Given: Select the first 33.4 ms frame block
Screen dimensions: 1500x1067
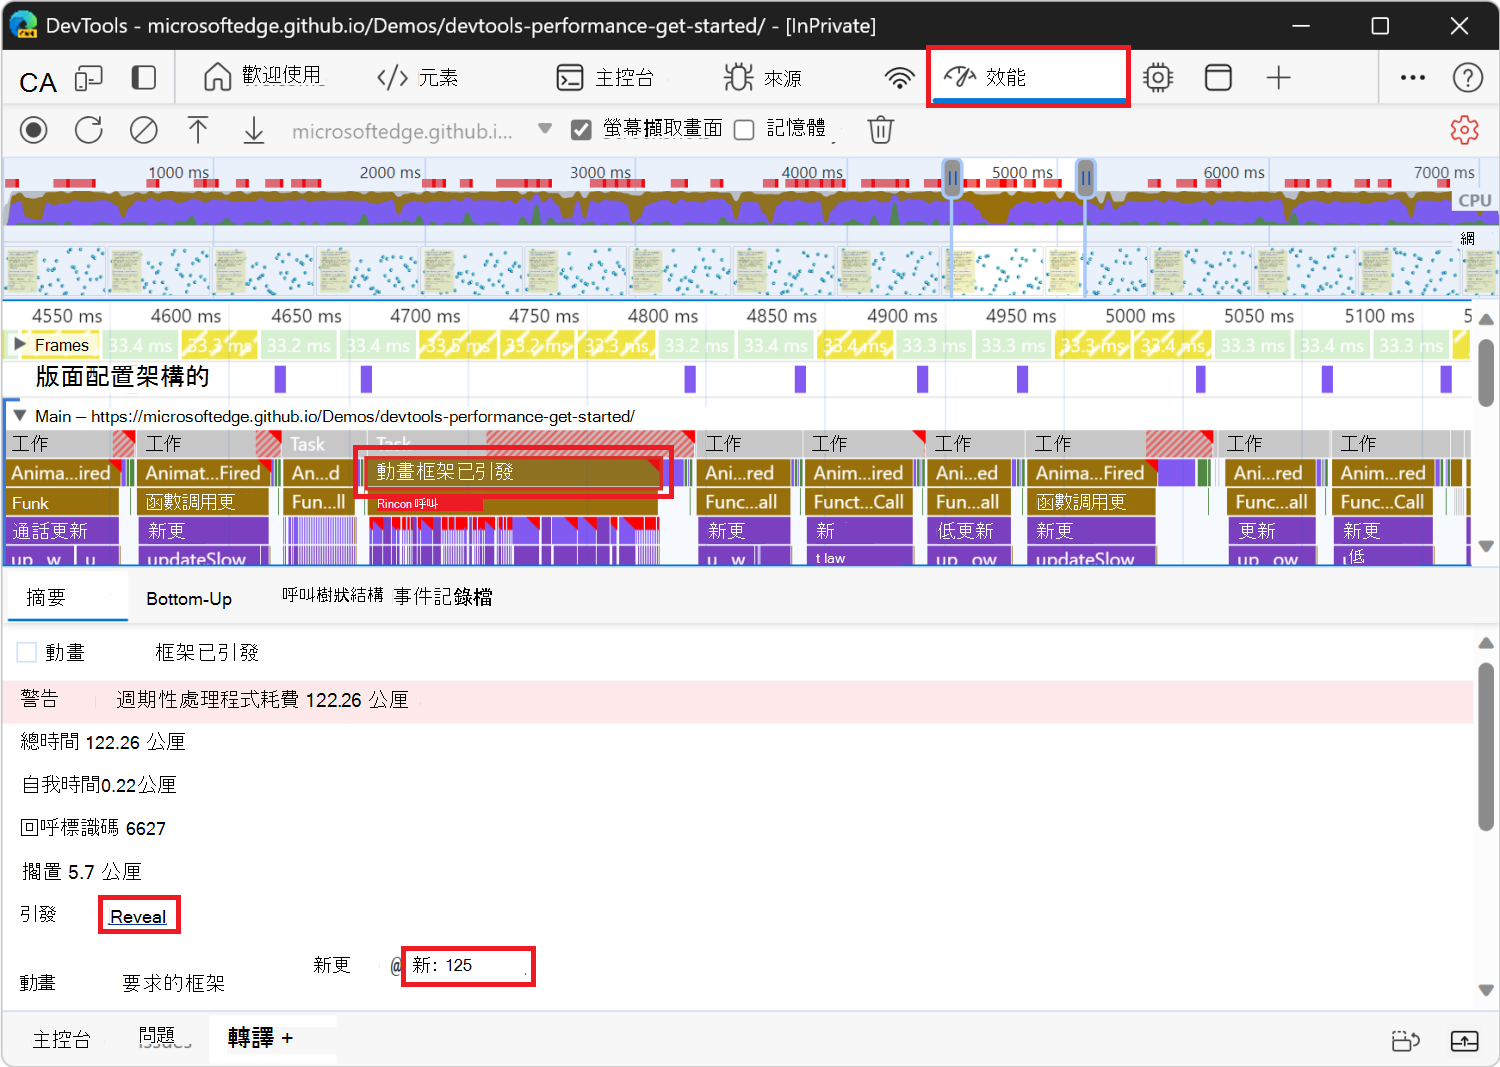Looking at the screenshot, I should point(141,345).
